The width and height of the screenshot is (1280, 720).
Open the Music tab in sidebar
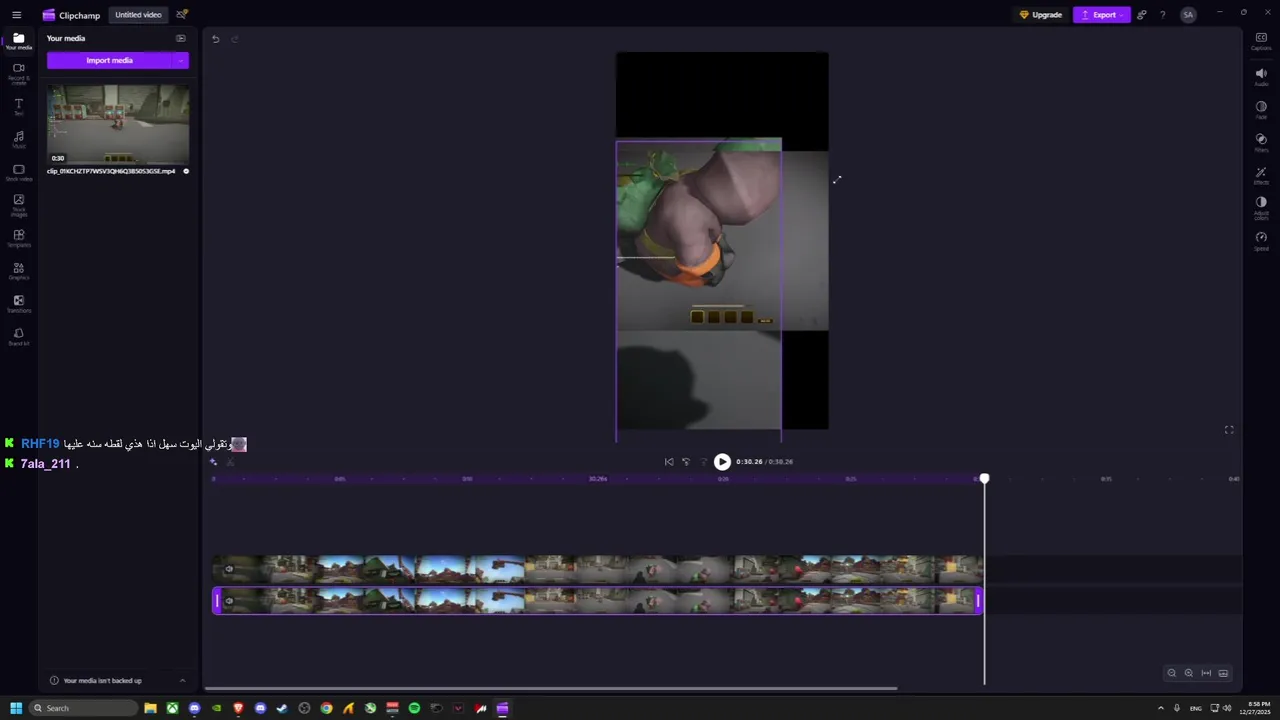pos(18,139)
